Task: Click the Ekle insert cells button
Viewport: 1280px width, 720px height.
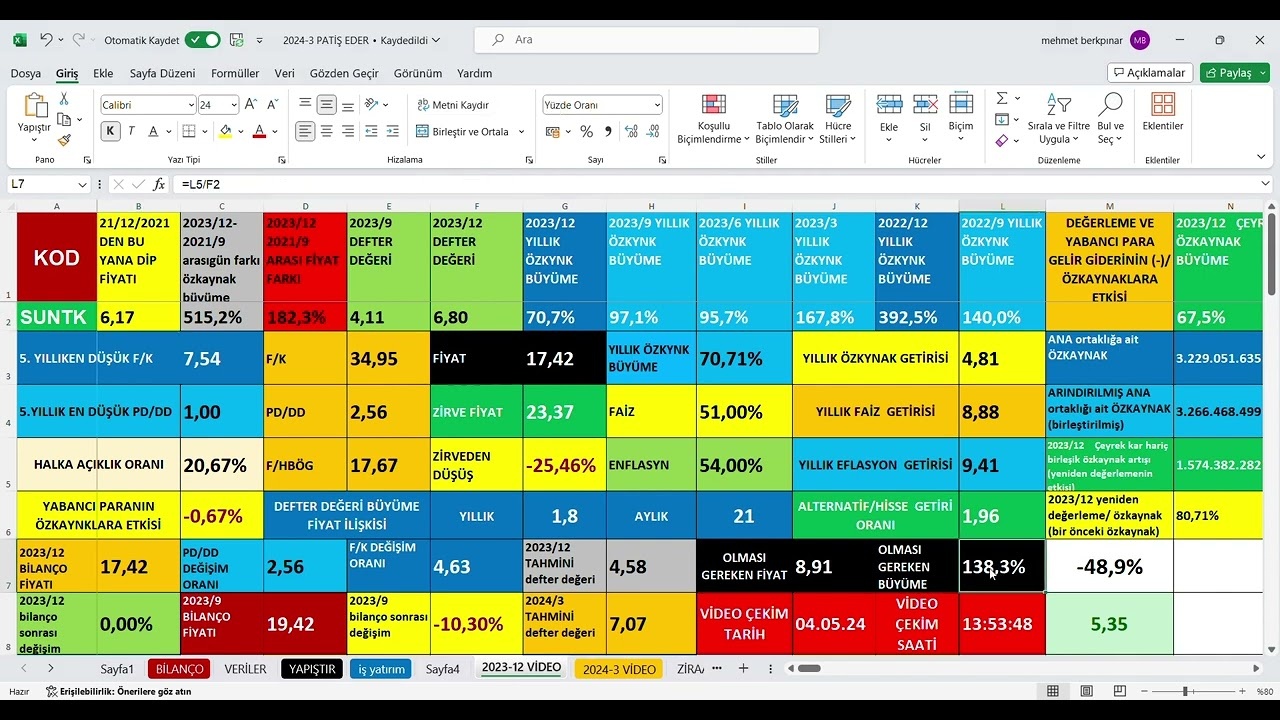Action: (x=889, y=118)
